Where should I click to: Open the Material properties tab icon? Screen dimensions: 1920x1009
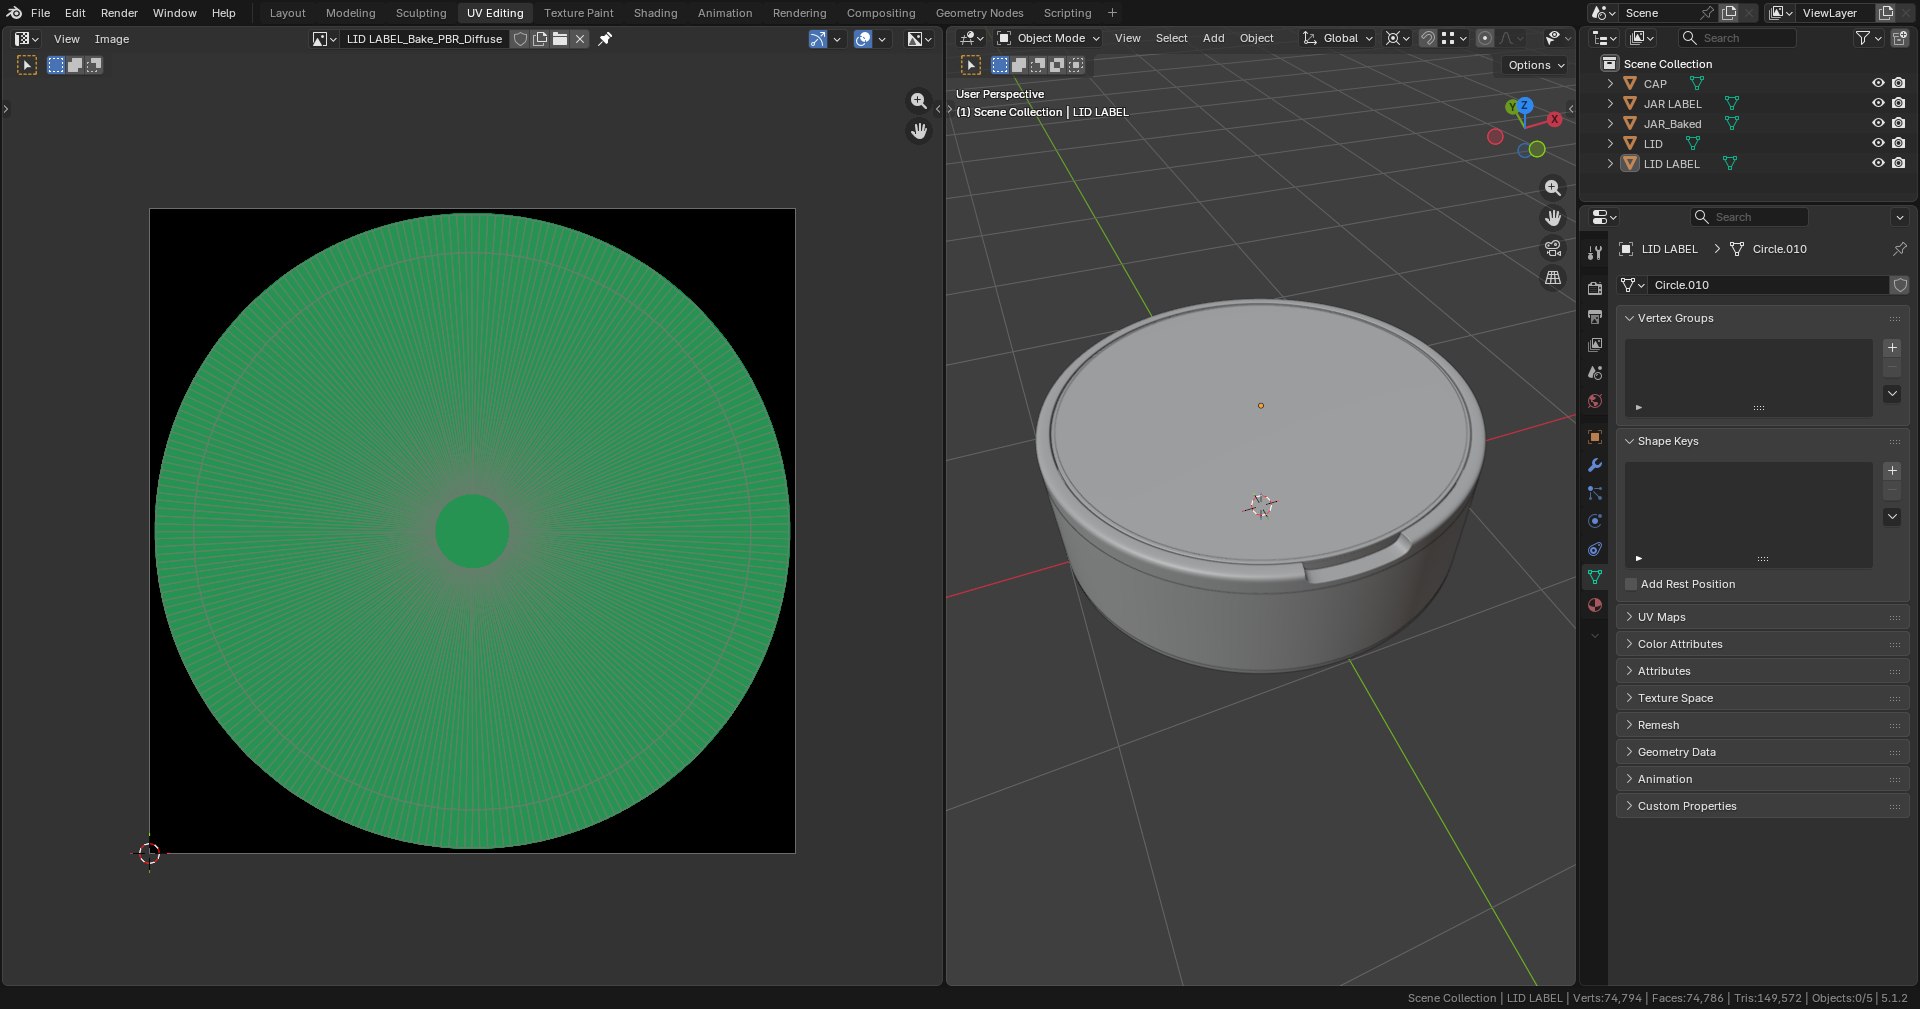(x=1595, y=605)
